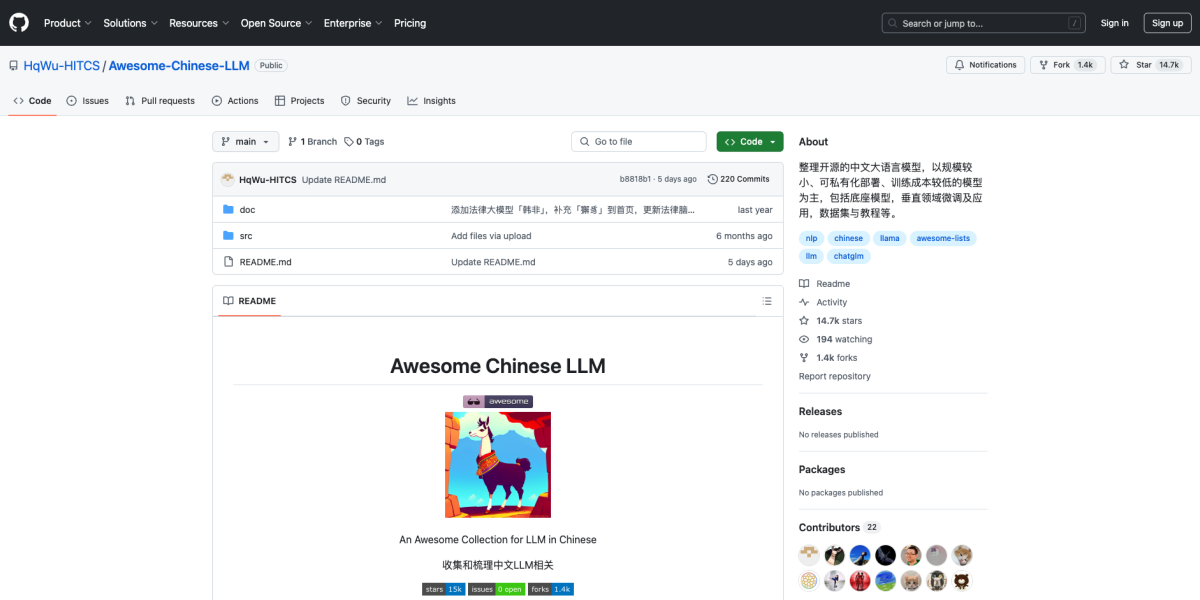Click the Go to file search box

[638, 141]
